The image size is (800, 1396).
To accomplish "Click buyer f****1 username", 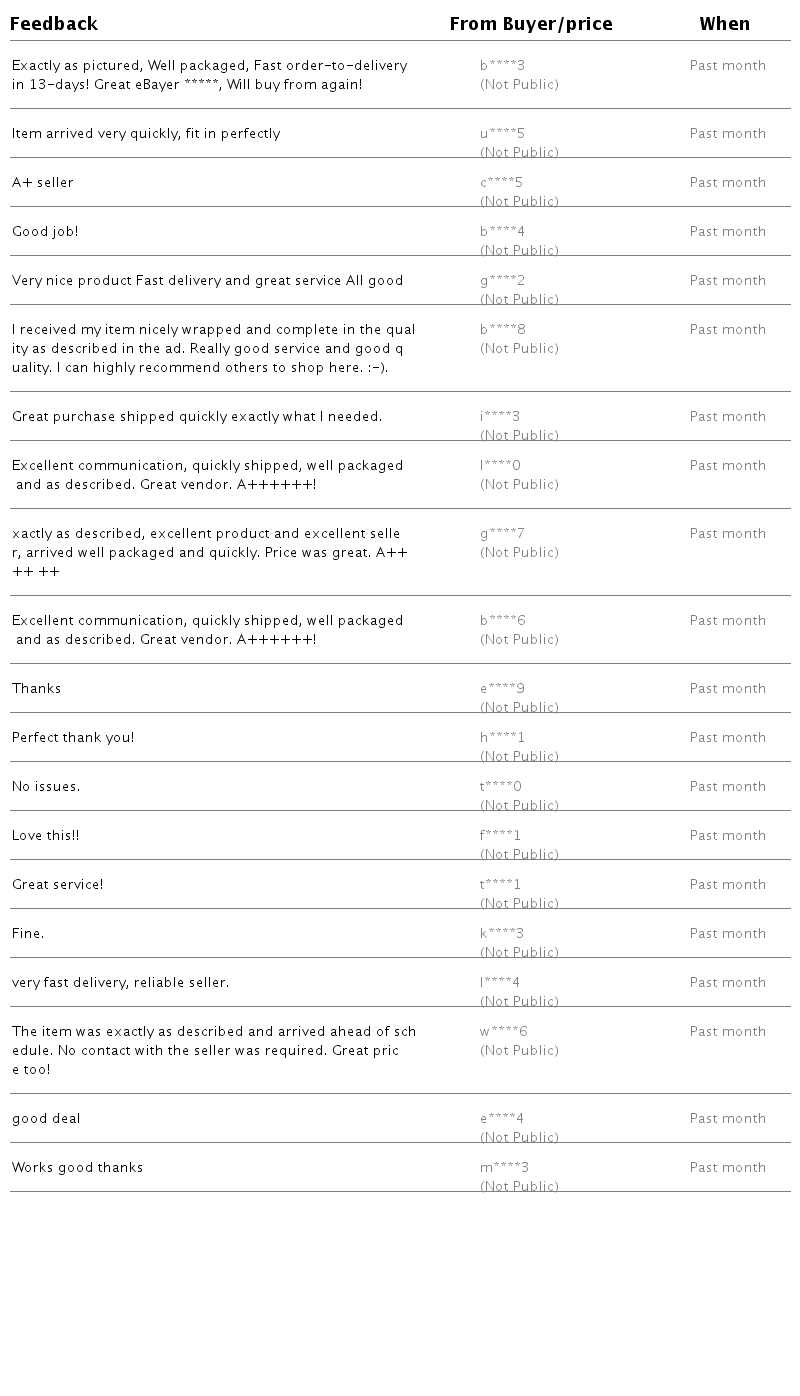I will pos(500,836).
